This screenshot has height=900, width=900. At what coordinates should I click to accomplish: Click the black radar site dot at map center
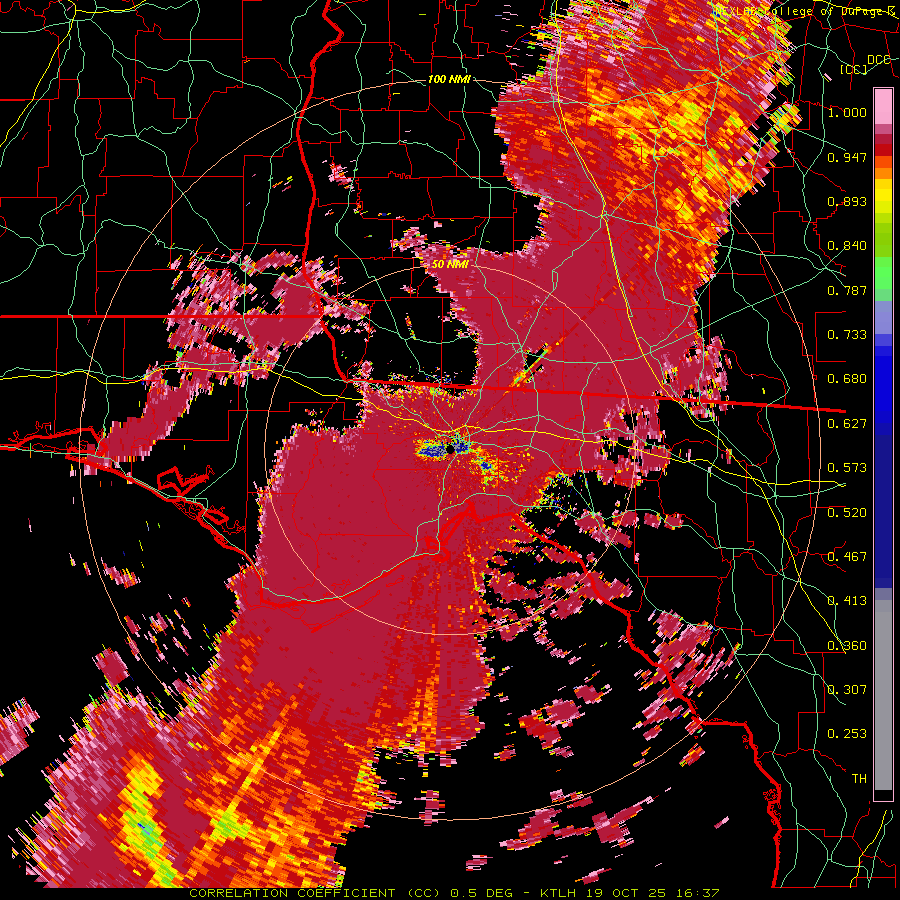point(451,451)
